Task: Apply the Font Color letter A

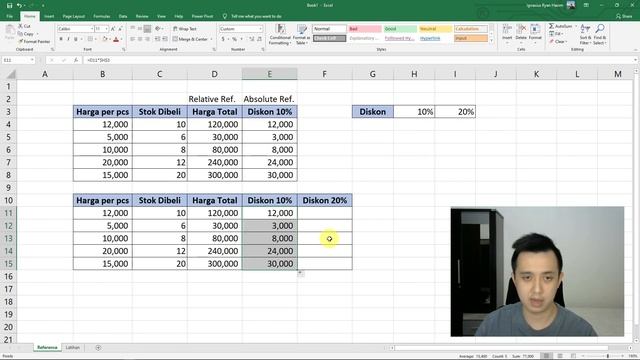Action: point(116,39)
